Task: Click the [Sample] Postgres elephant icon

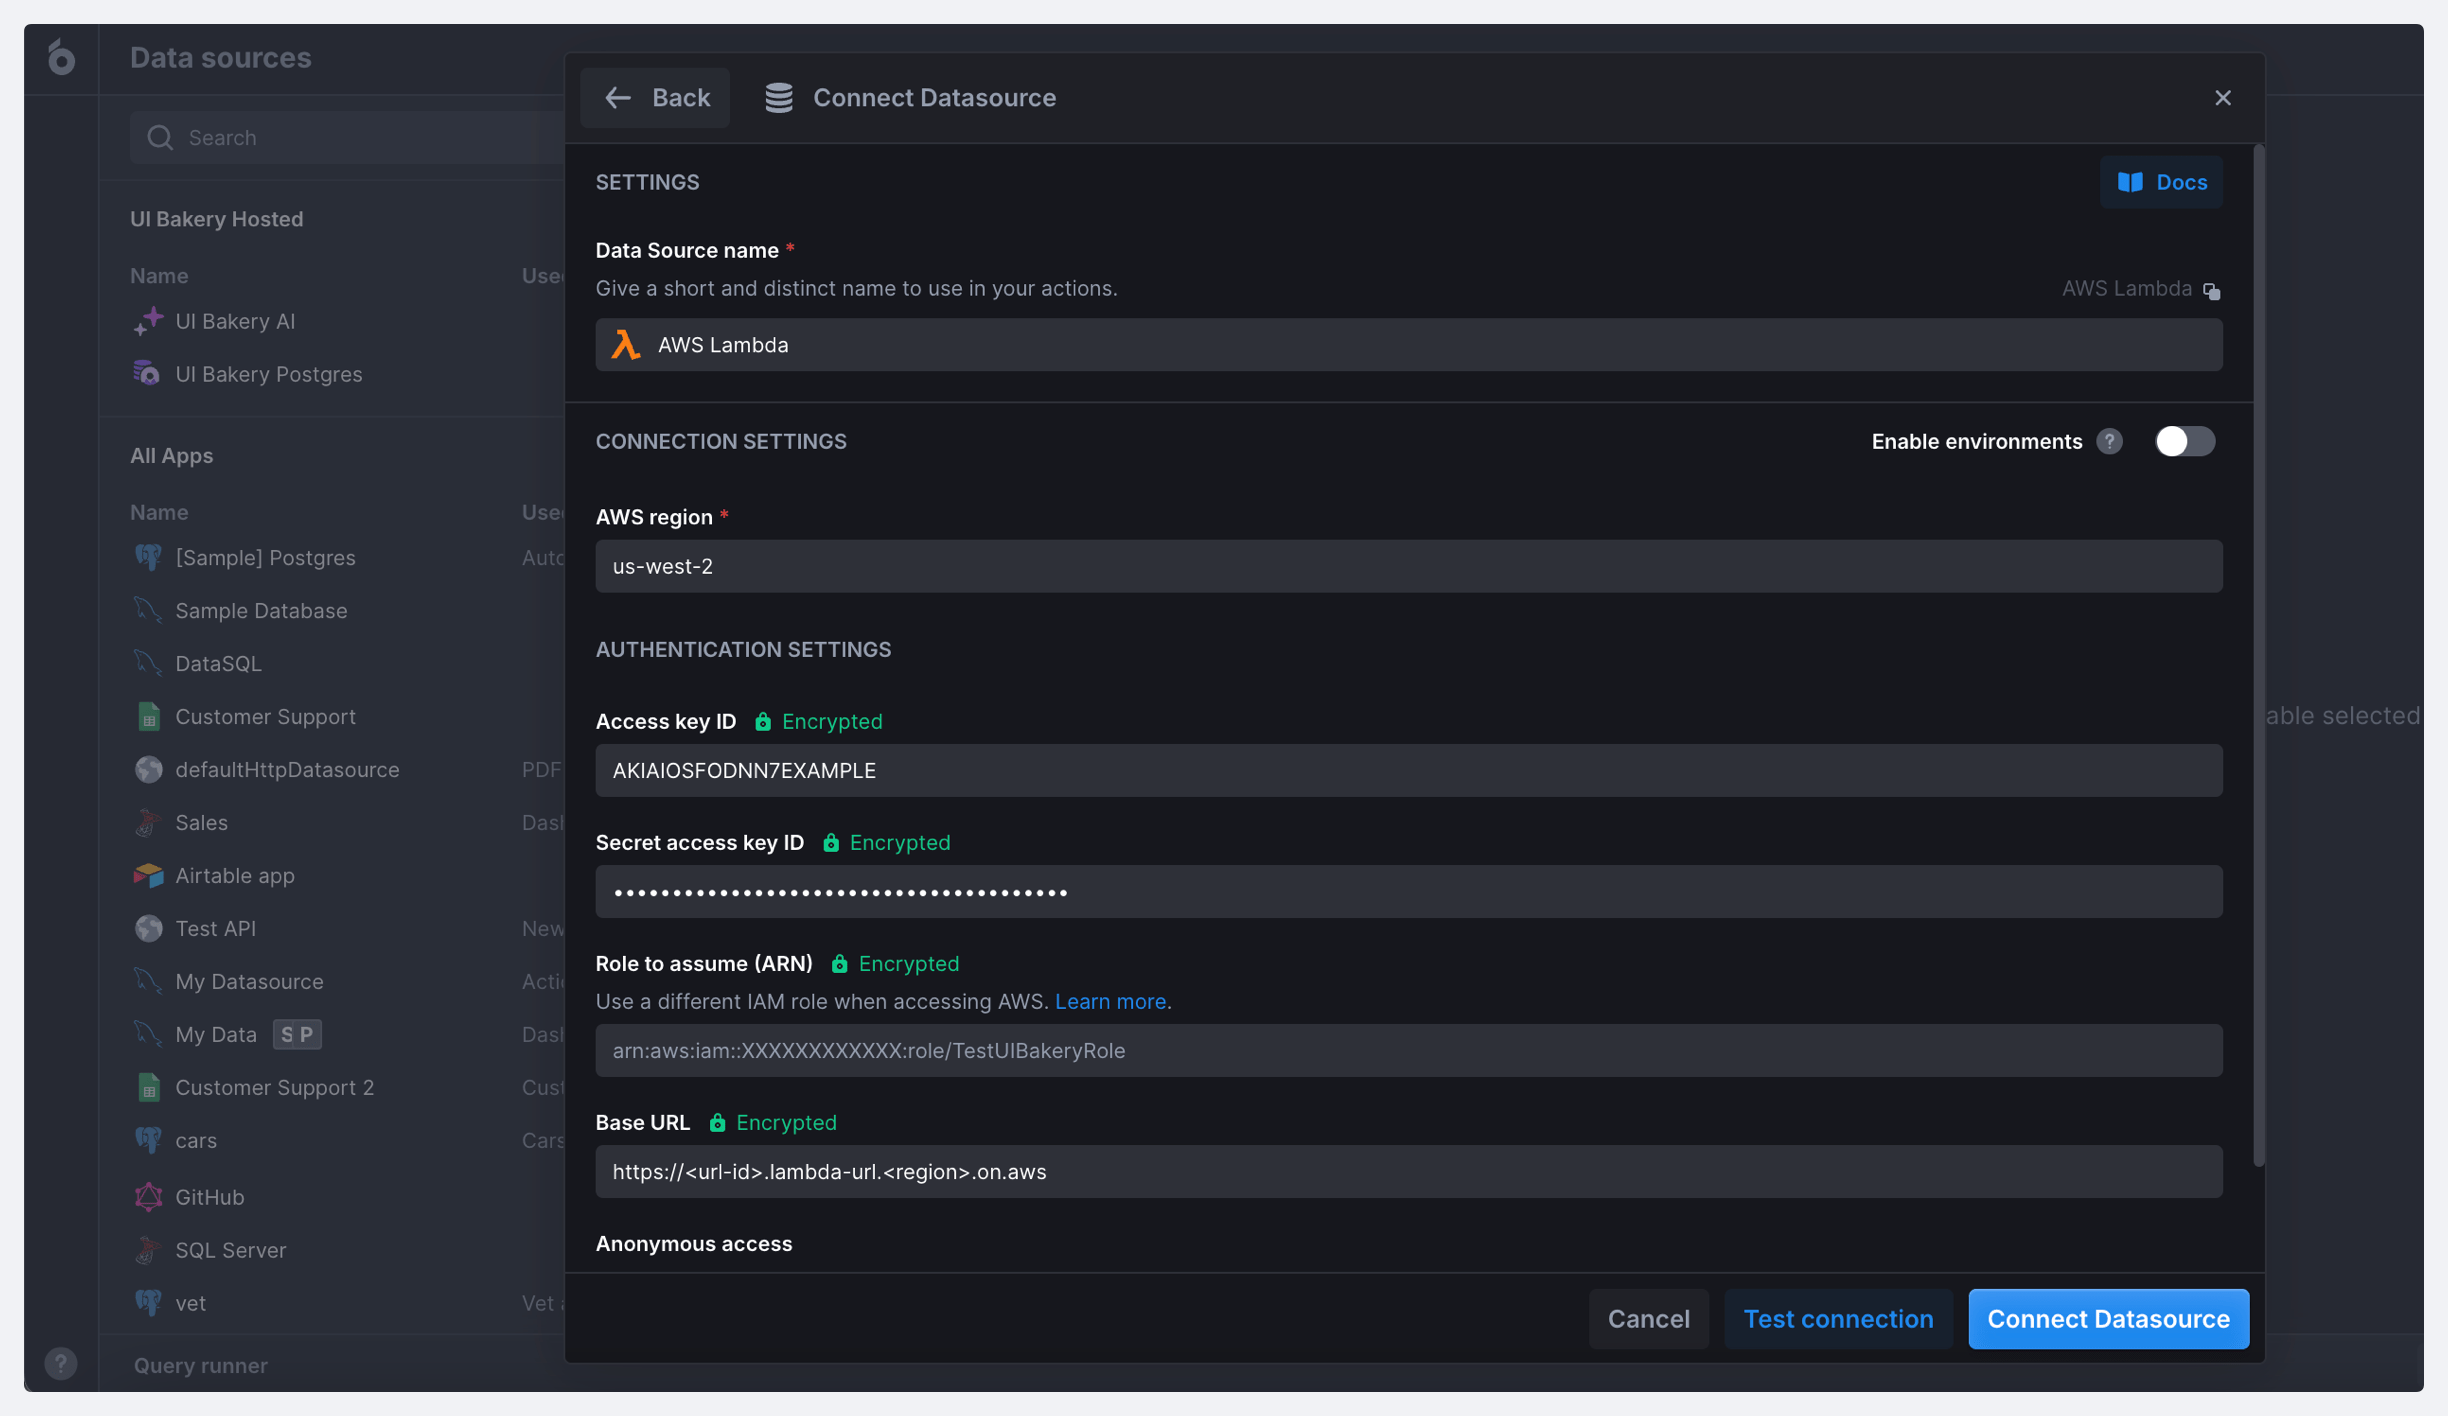Action: coord(148,558)
